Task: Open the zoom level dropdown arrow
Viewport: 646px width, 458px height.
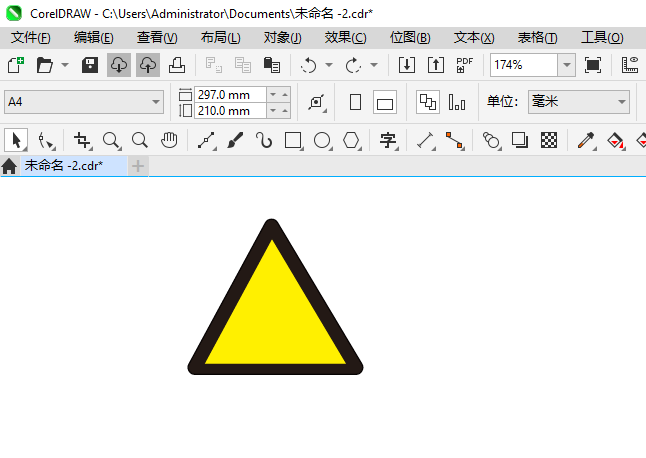Action: pos(566,65)
